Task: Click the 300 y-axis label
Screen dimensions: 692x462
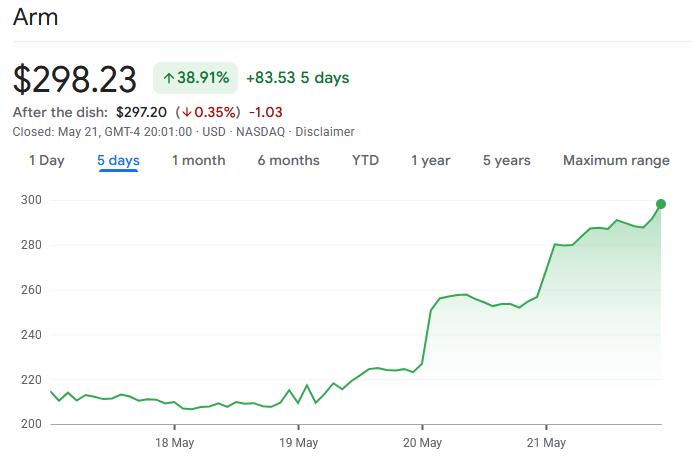Action: pyautogui.click(x=31, y=200)
